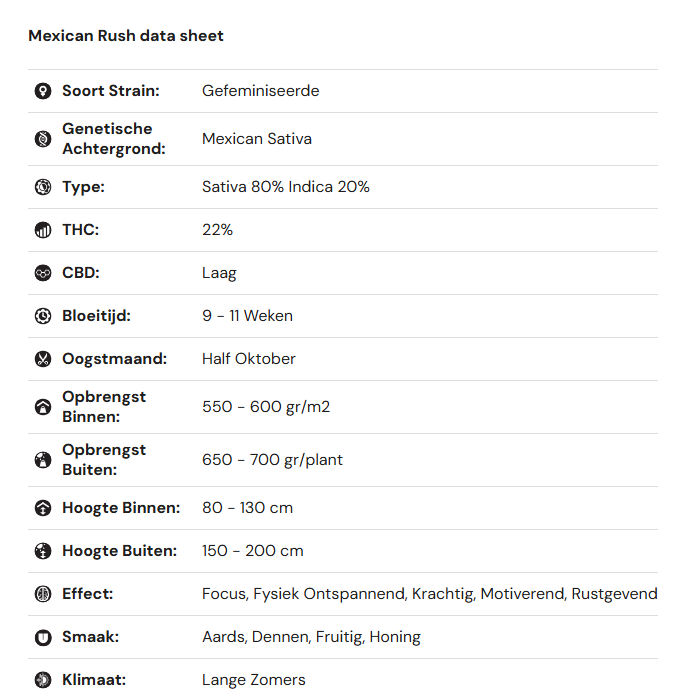
Task: Click the Hoogte Binnen icon
Action: [x=43, y=508]
